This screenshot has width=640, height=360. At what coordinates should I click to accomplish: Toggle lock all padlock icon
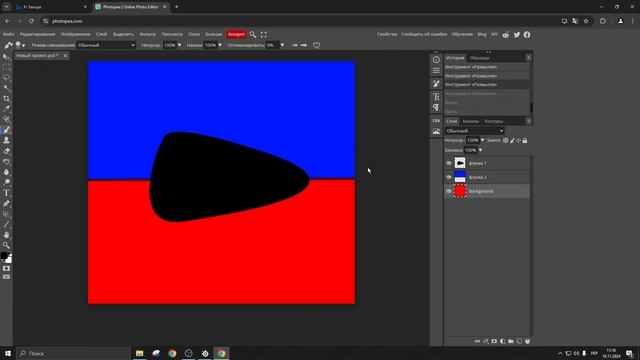[x=525, y=140]
